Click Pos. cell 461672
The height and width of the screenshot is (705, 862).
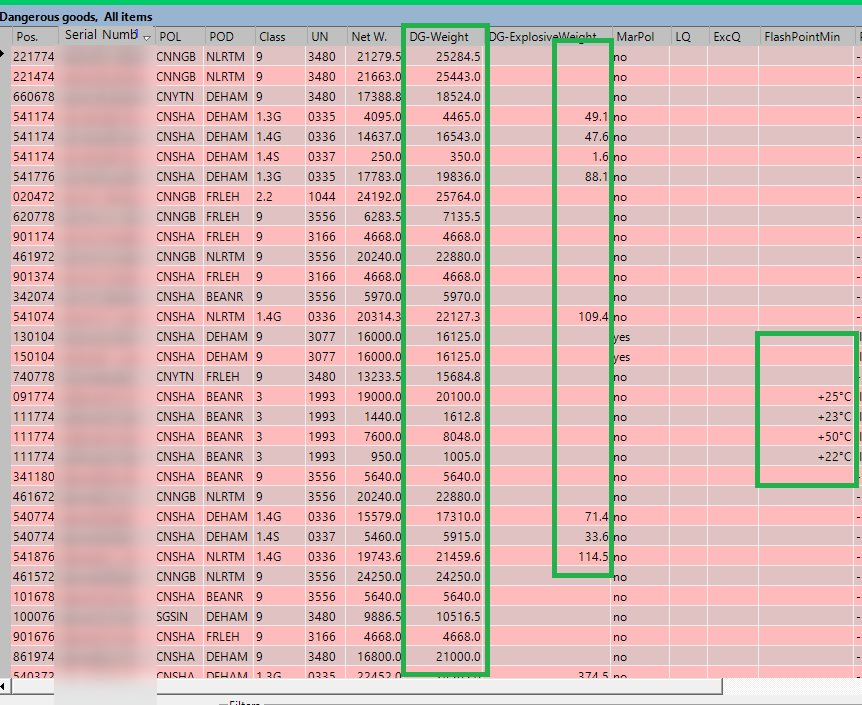click(34, 497)
